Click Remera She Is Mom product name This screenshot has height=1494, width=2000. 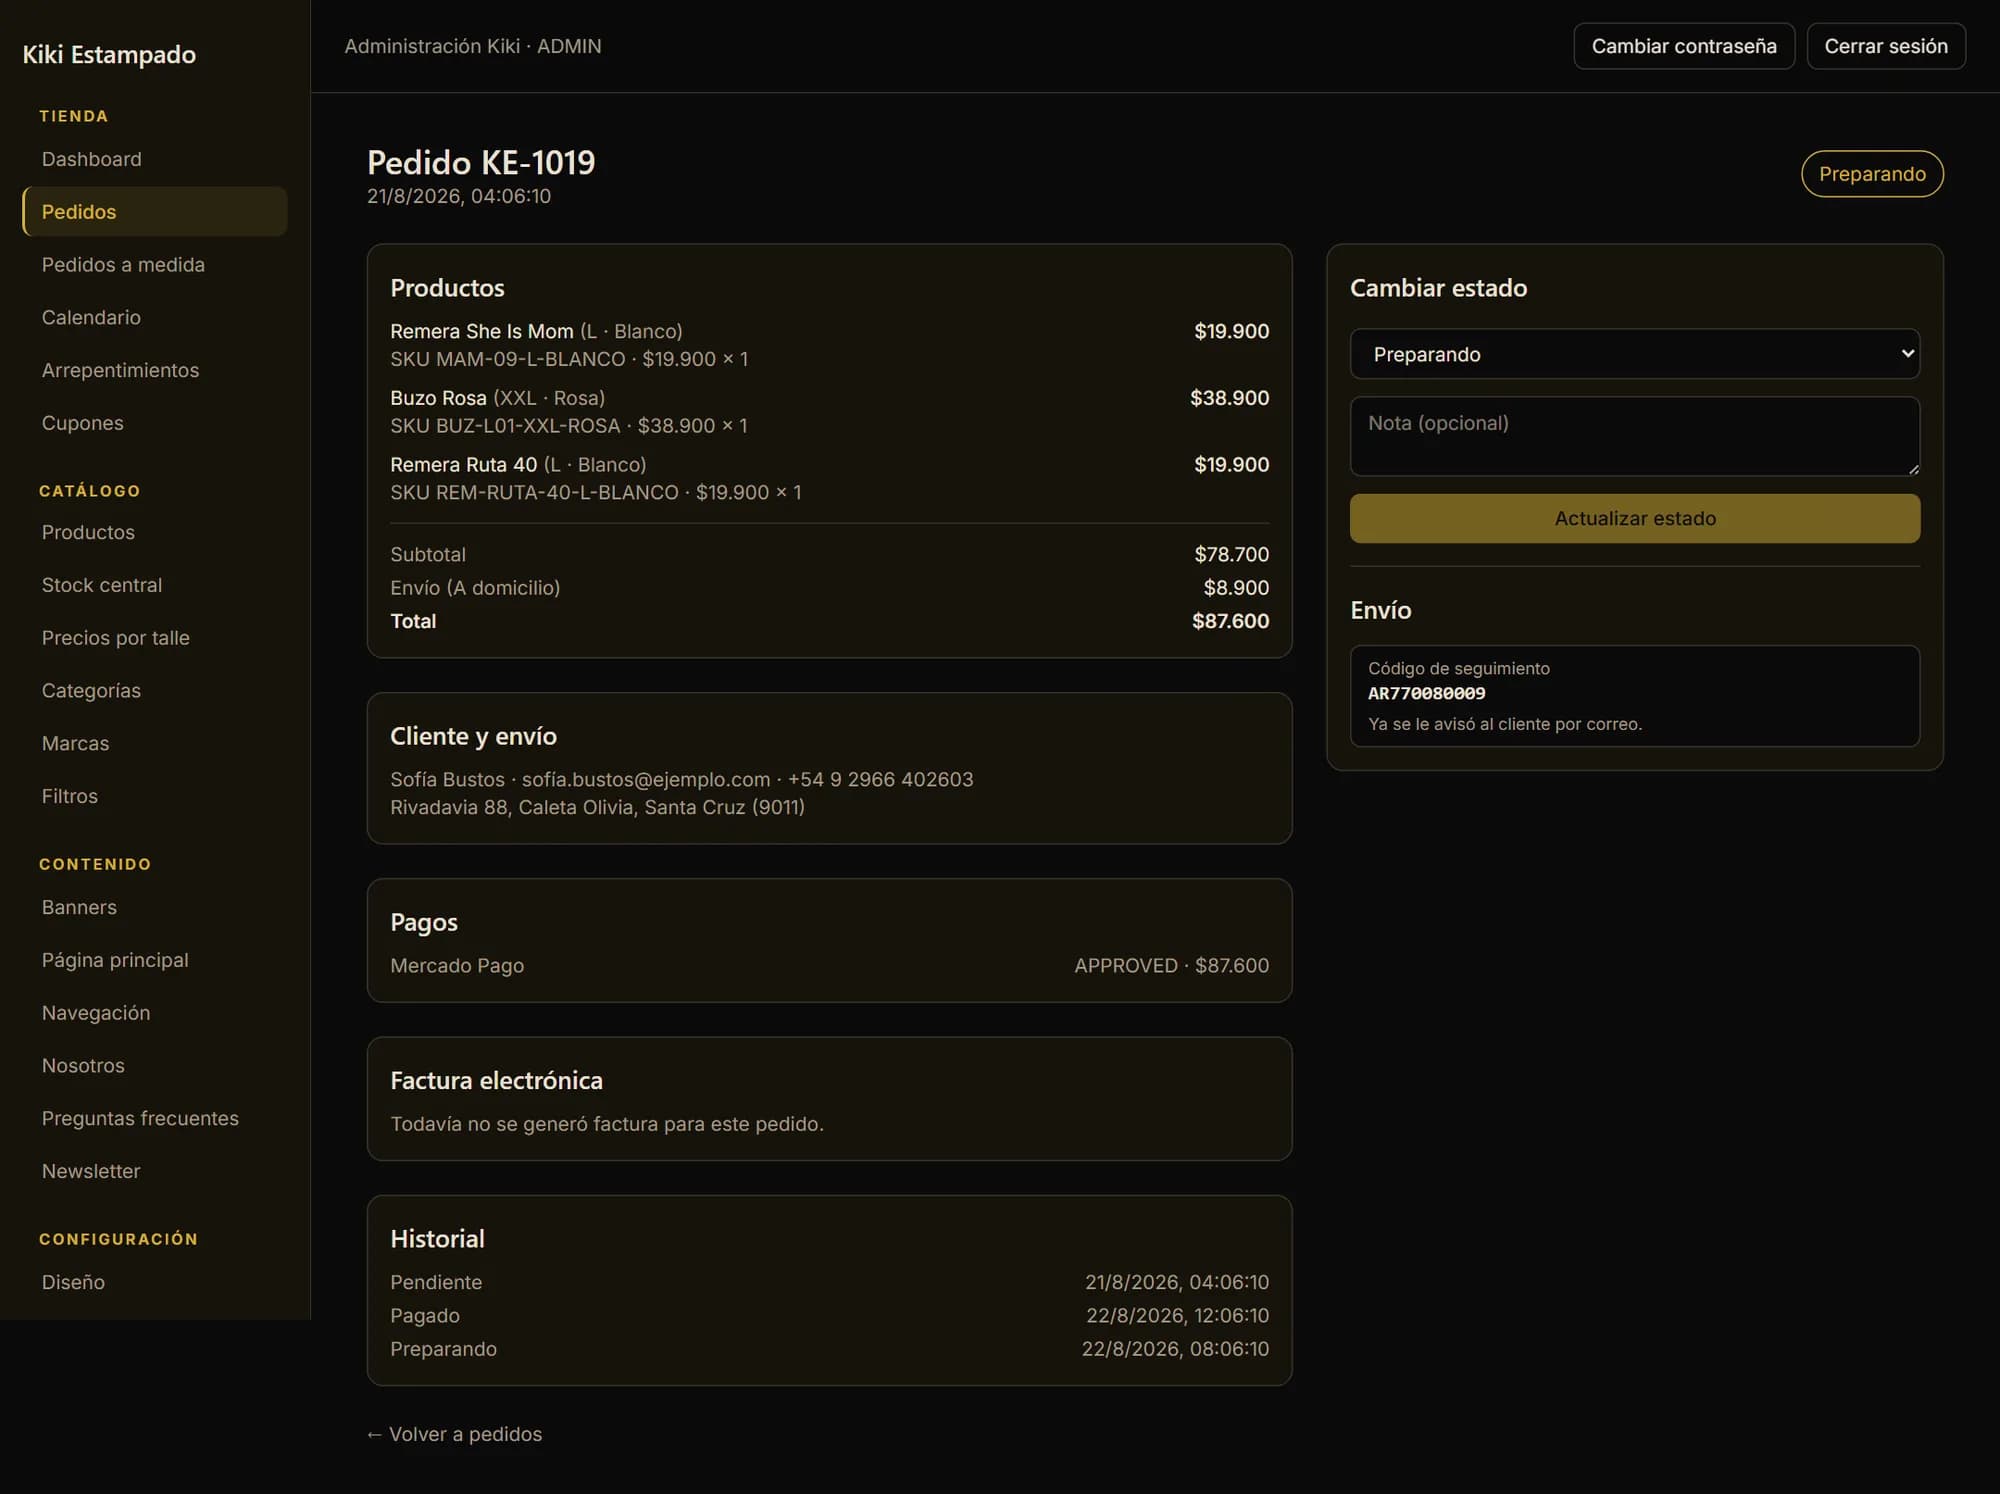[x=482, y=331]
